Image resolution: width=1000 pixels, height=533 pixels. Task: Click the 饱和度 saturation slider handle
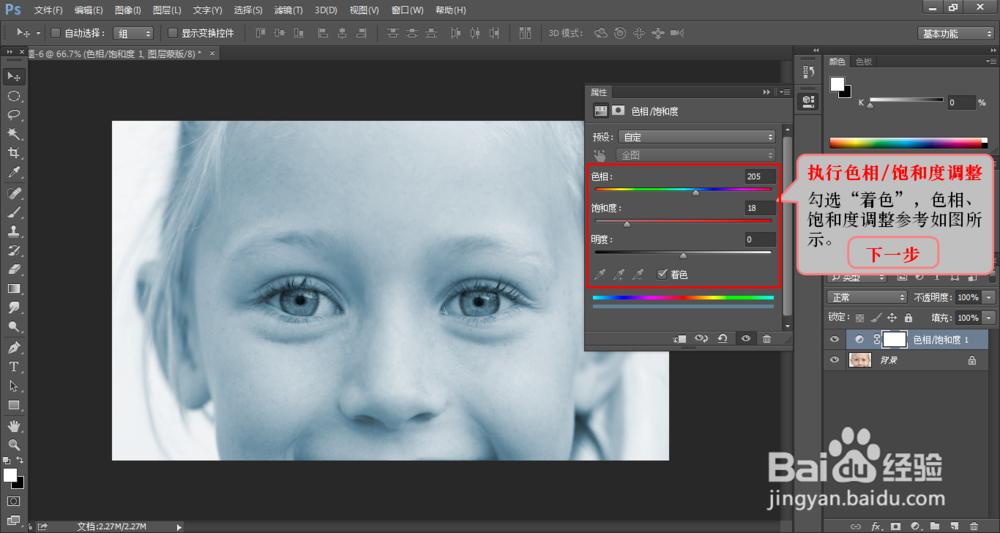(x=627, y=224)
